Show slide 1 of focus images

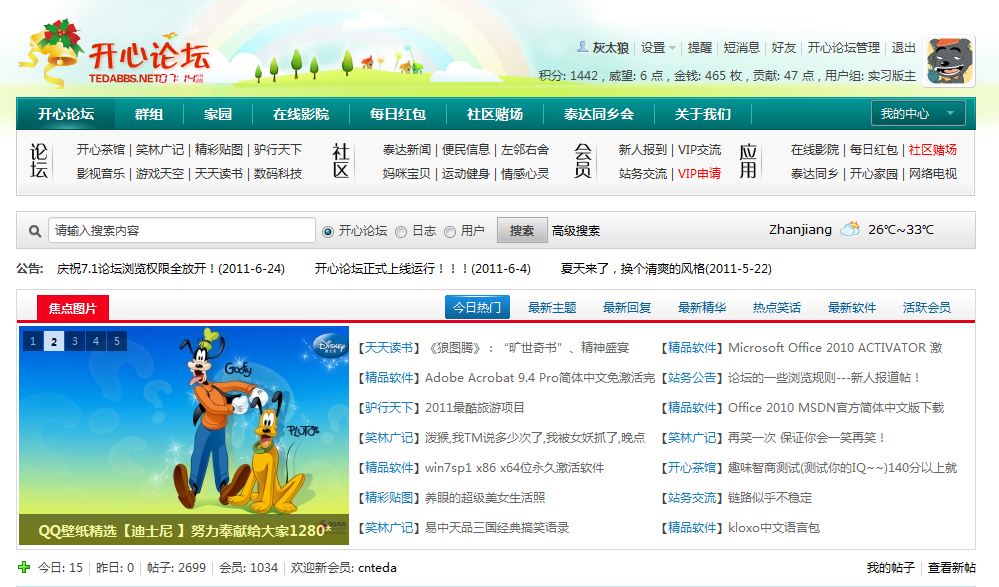(x=33, y=341)
